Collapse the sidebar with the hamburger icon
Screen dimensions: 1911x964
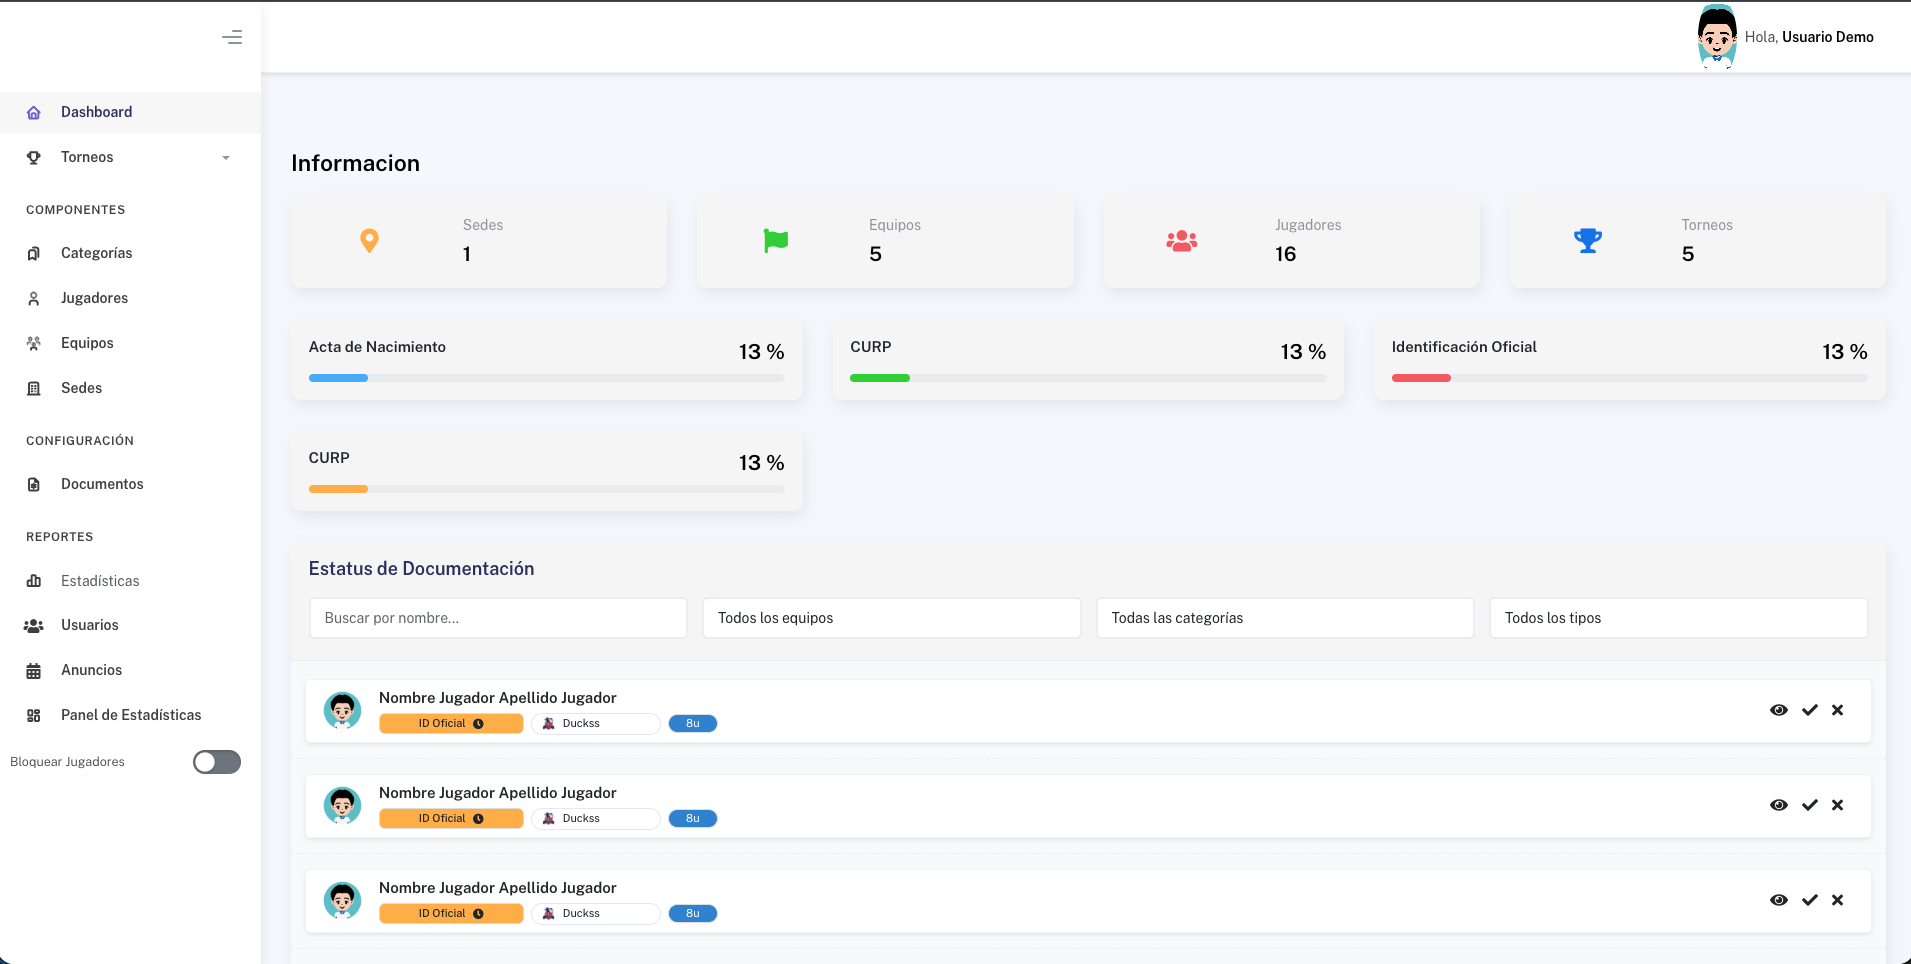pos(232,38)
